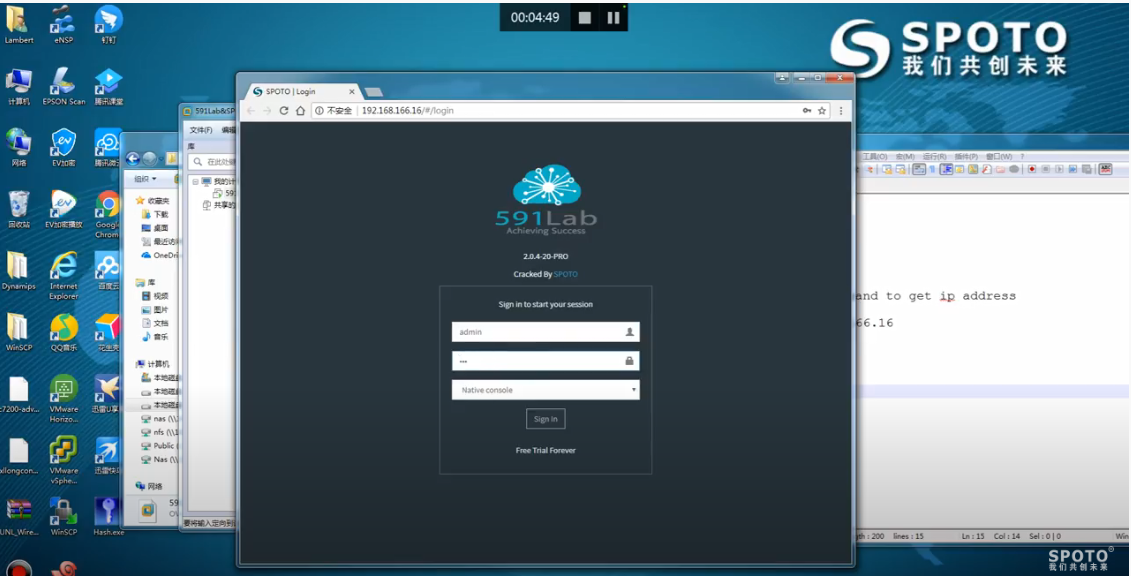View site info for the insecure connection

[334, 110]
